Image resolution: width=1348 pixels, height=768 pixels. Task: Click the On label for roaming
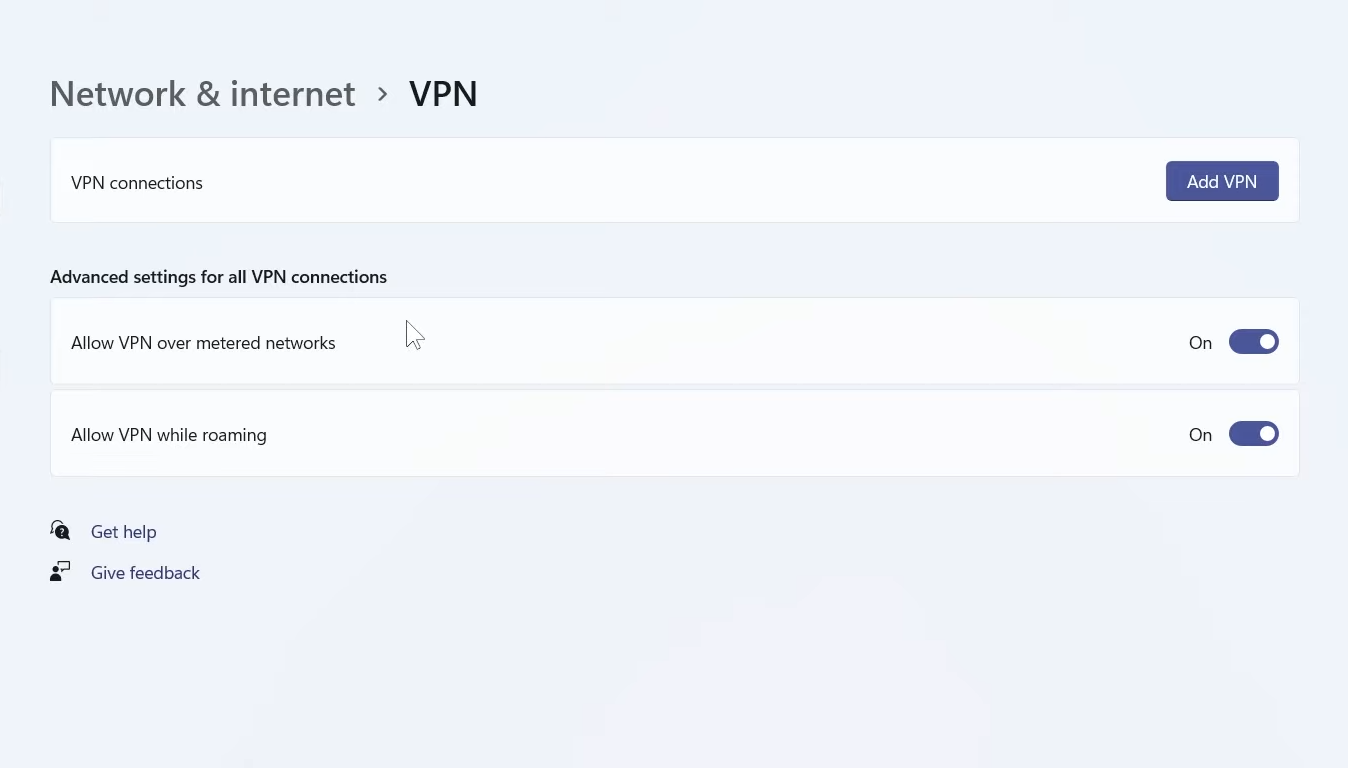1200,435
